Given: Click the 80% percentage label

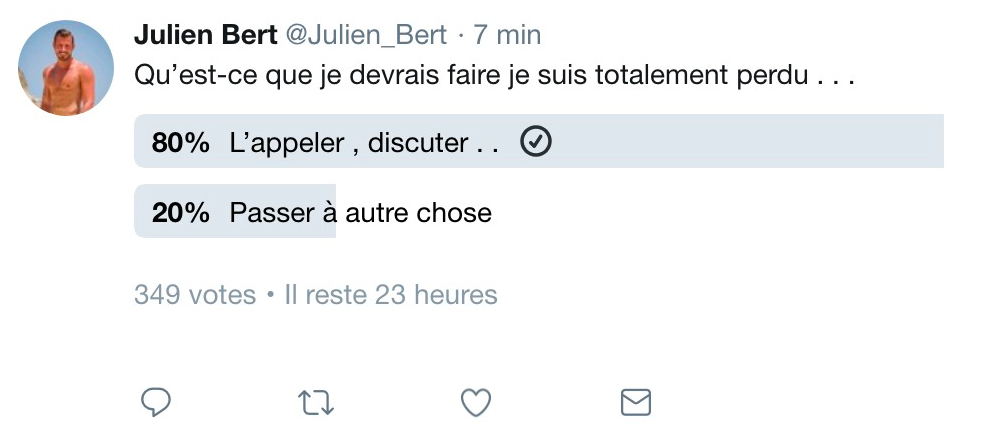Looking at the screenshot, I should pos(181,143).
